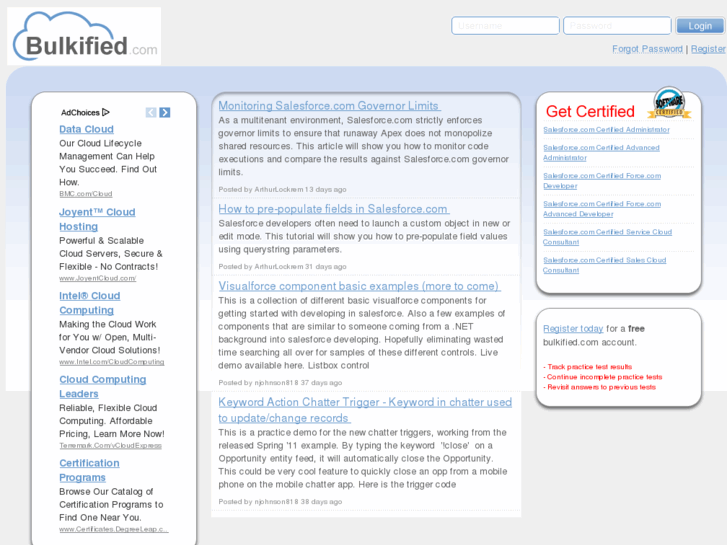Open Certified Force.com Developer link
Viewport: 727px width, 545px height.
[602, 181]
